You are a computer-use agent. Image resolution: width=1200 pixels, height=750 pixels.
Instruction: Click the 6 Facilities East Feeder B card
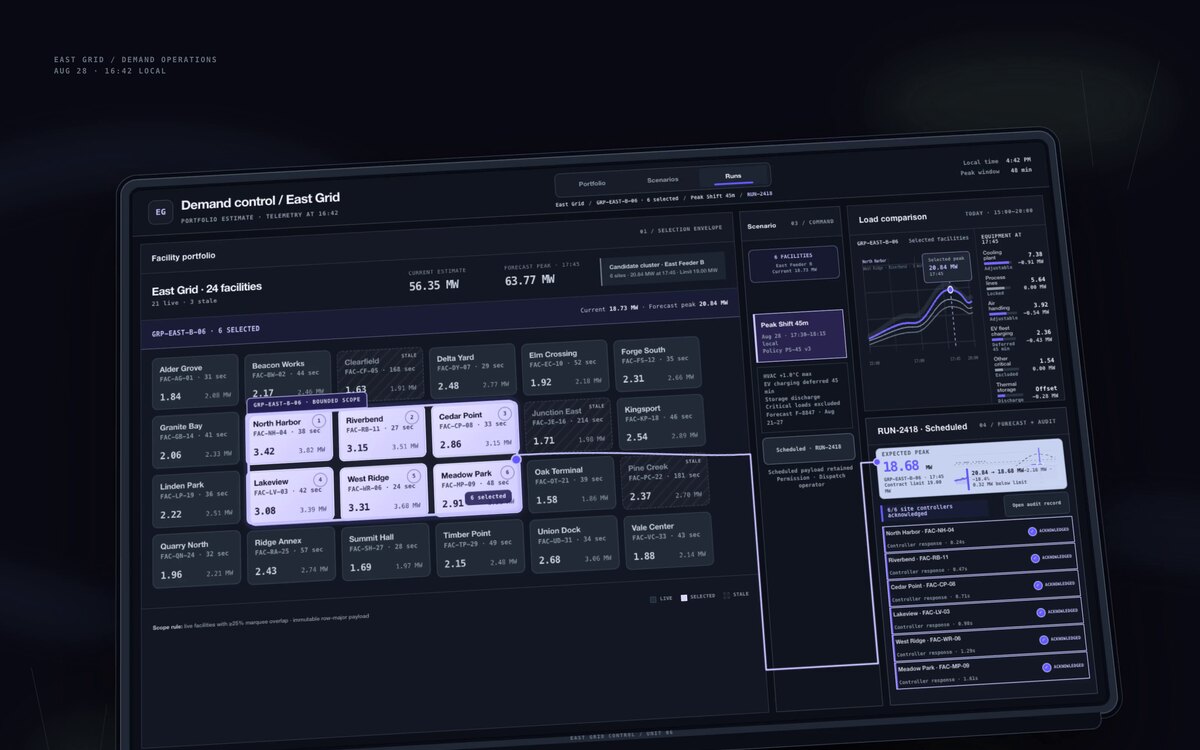[x=794, y=265]
